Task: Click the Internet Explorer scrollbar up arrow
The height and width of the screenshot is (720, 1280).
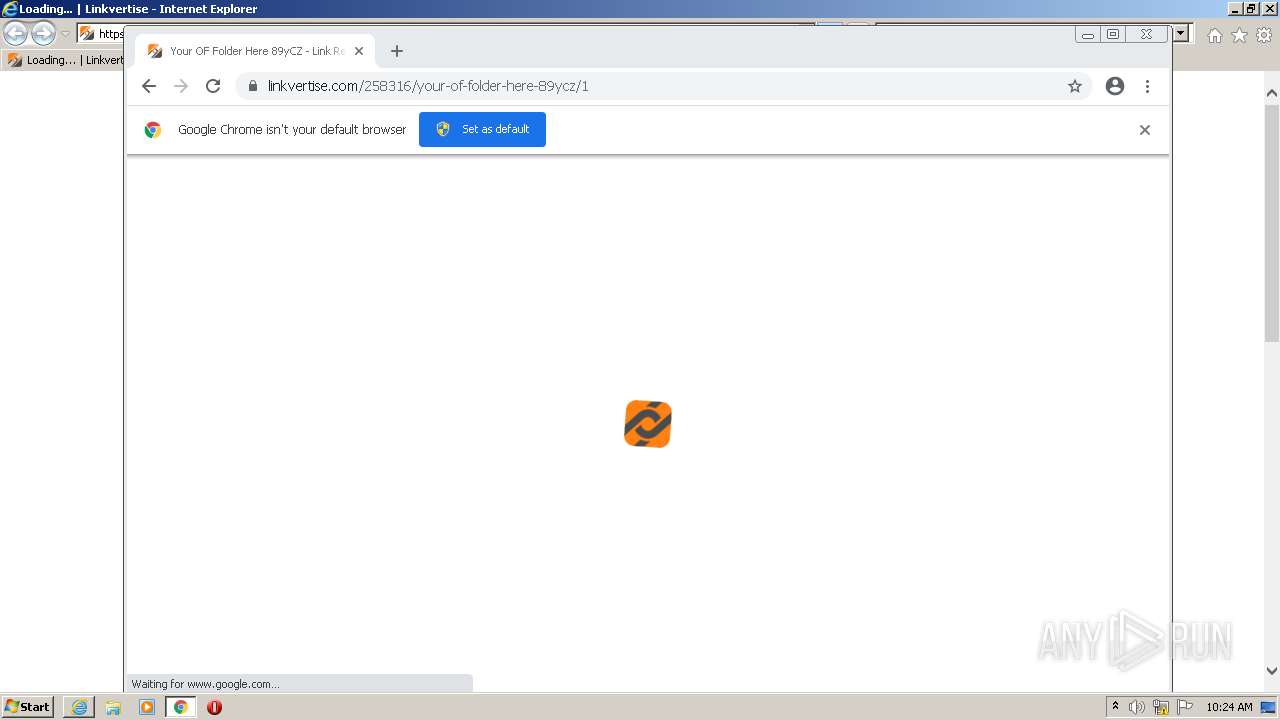Action: (1272, 93)
